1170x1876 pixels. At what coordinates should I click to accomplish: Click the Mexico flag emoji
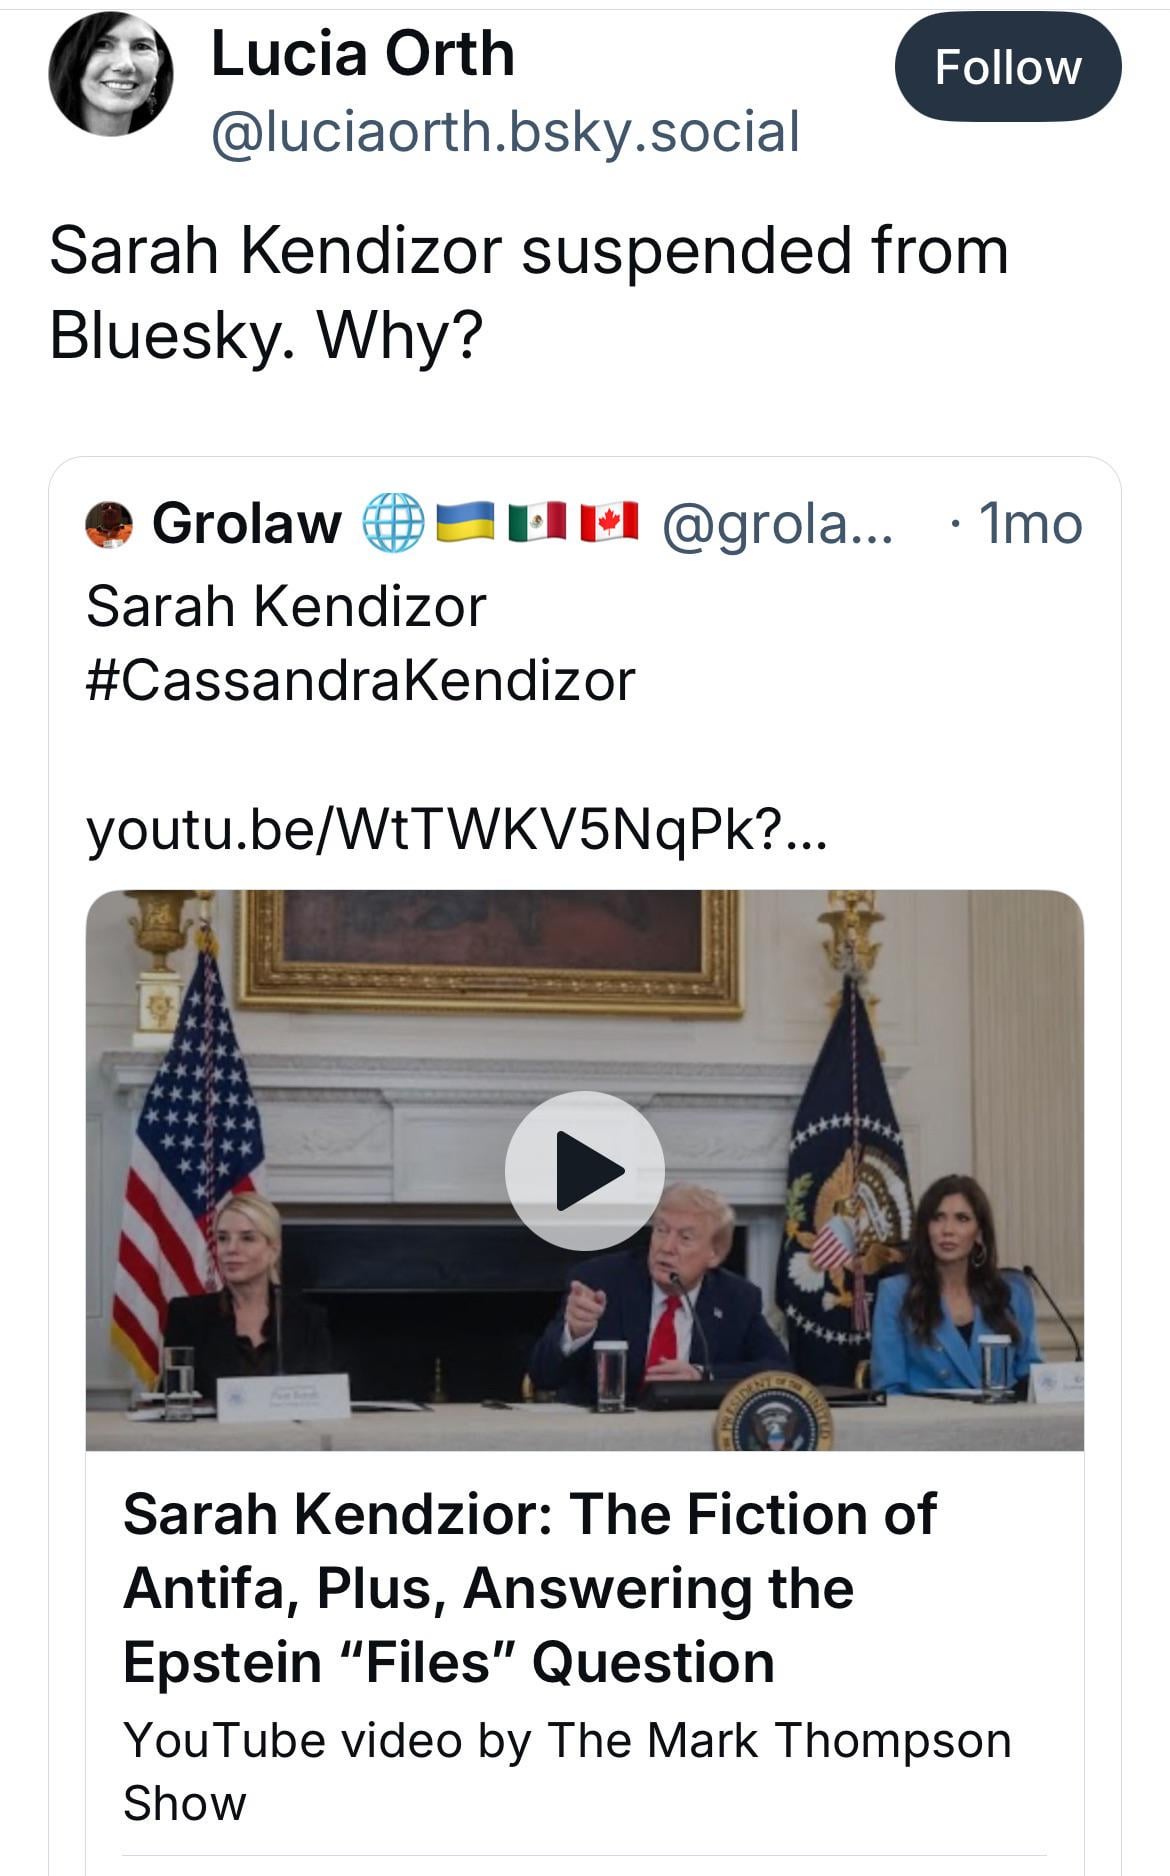click(537, 522)
